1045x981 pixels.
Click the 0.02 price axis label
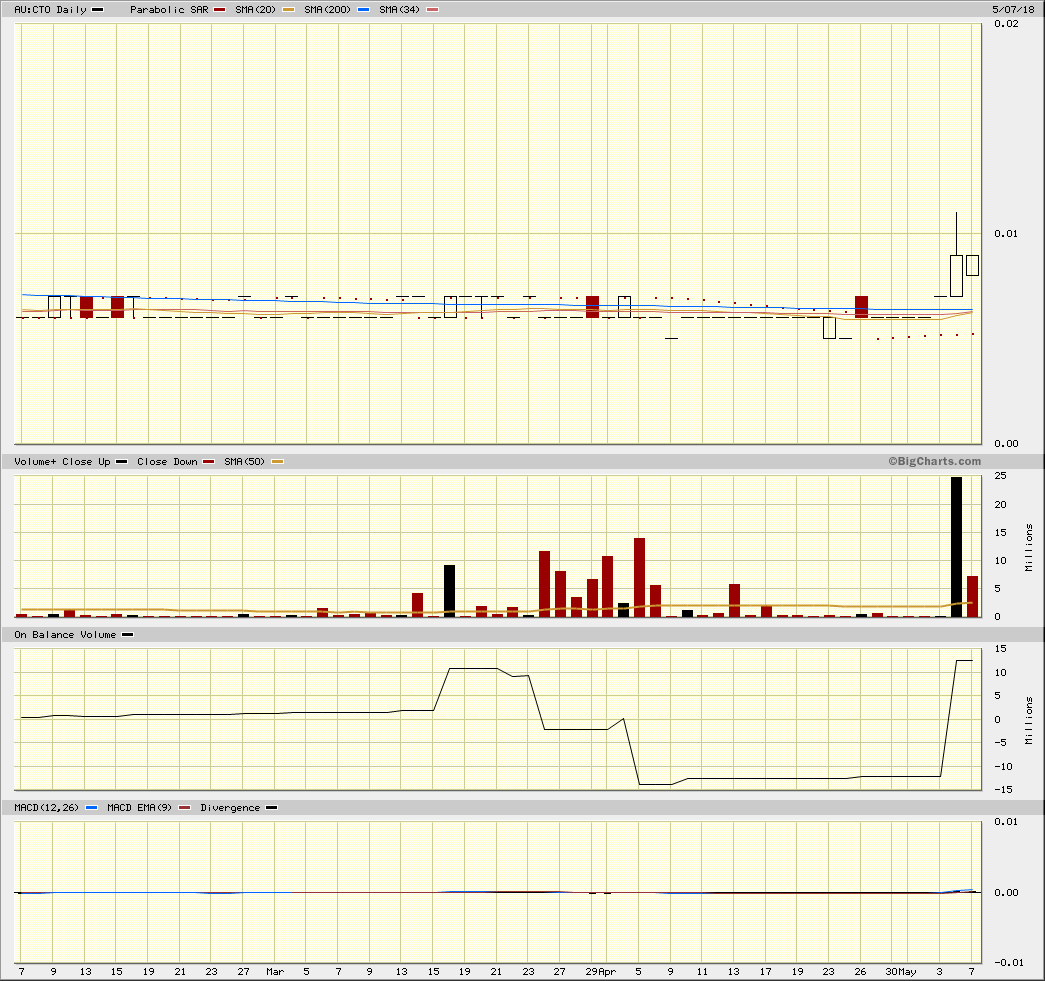coord(1006,23)
